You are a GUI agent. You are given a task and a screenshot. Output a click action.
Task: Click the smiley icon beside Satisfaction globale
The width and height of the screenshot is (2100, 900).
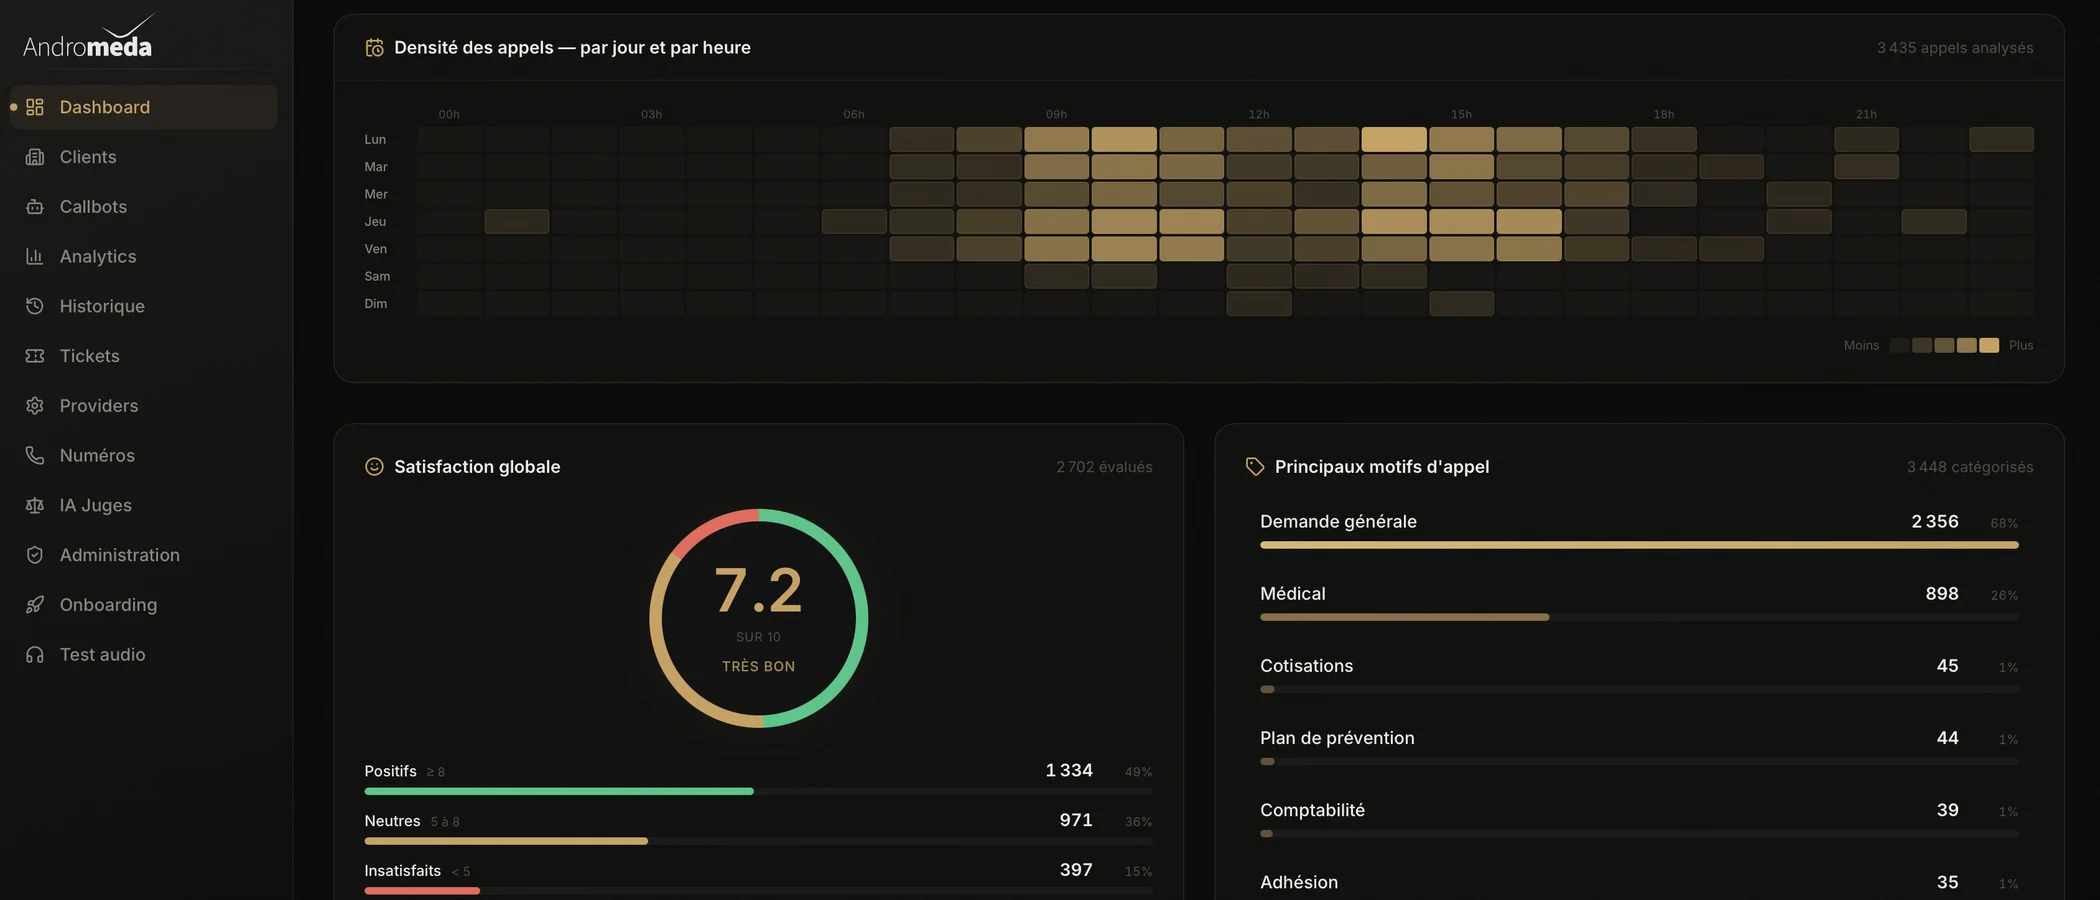click(374, 466)
